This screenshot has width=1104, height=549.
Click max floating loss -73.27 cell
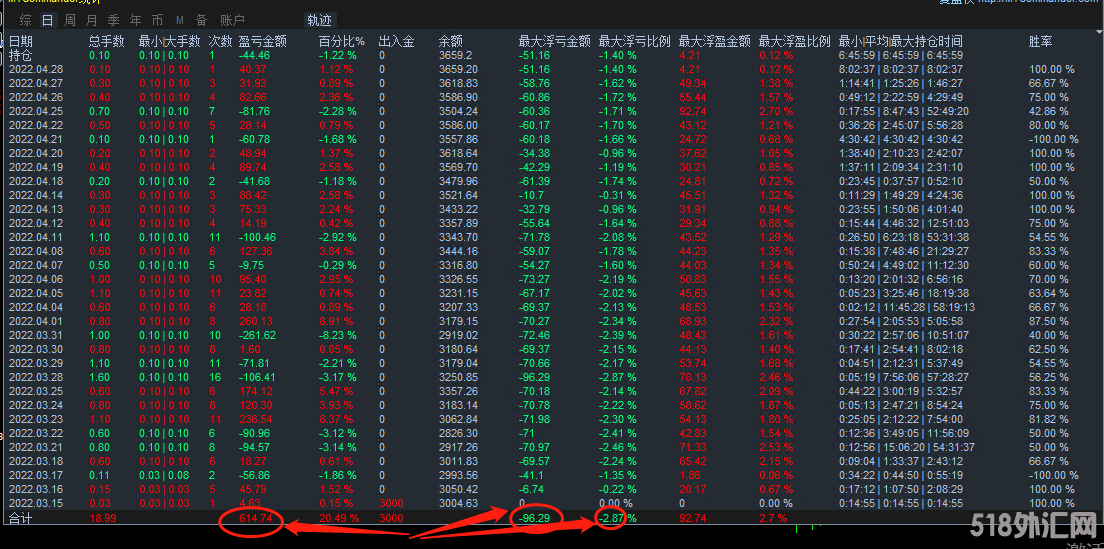point(534,279)
